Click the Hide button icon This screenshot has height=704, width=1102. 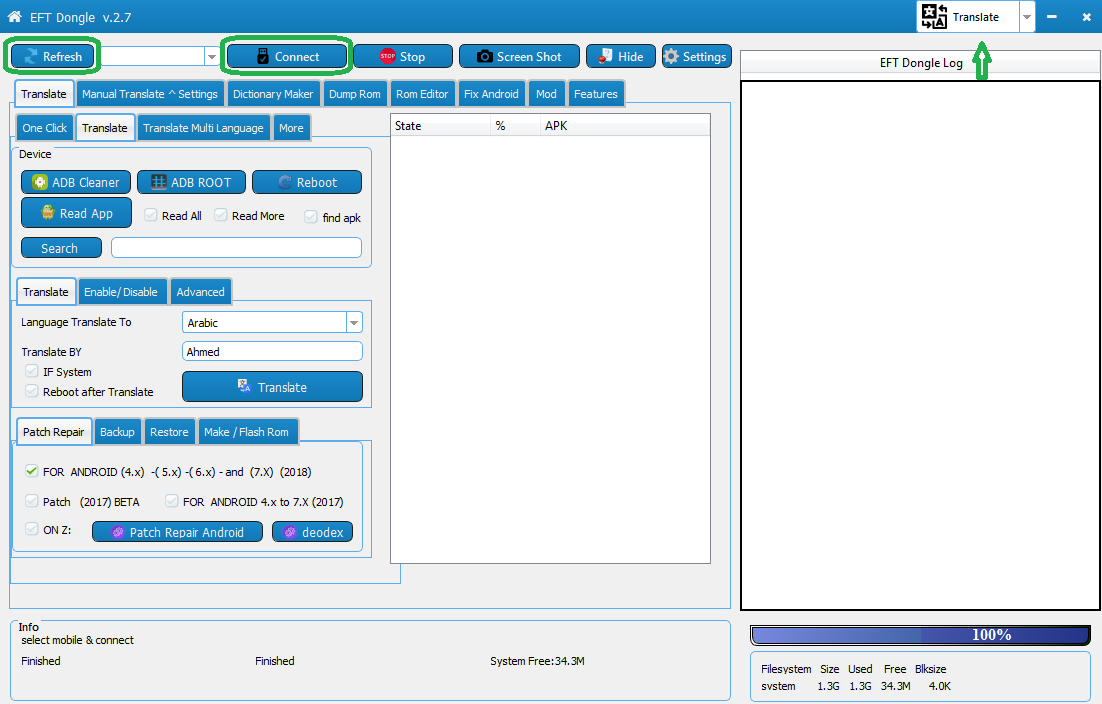pyautogui.click(x=605, y=56)
